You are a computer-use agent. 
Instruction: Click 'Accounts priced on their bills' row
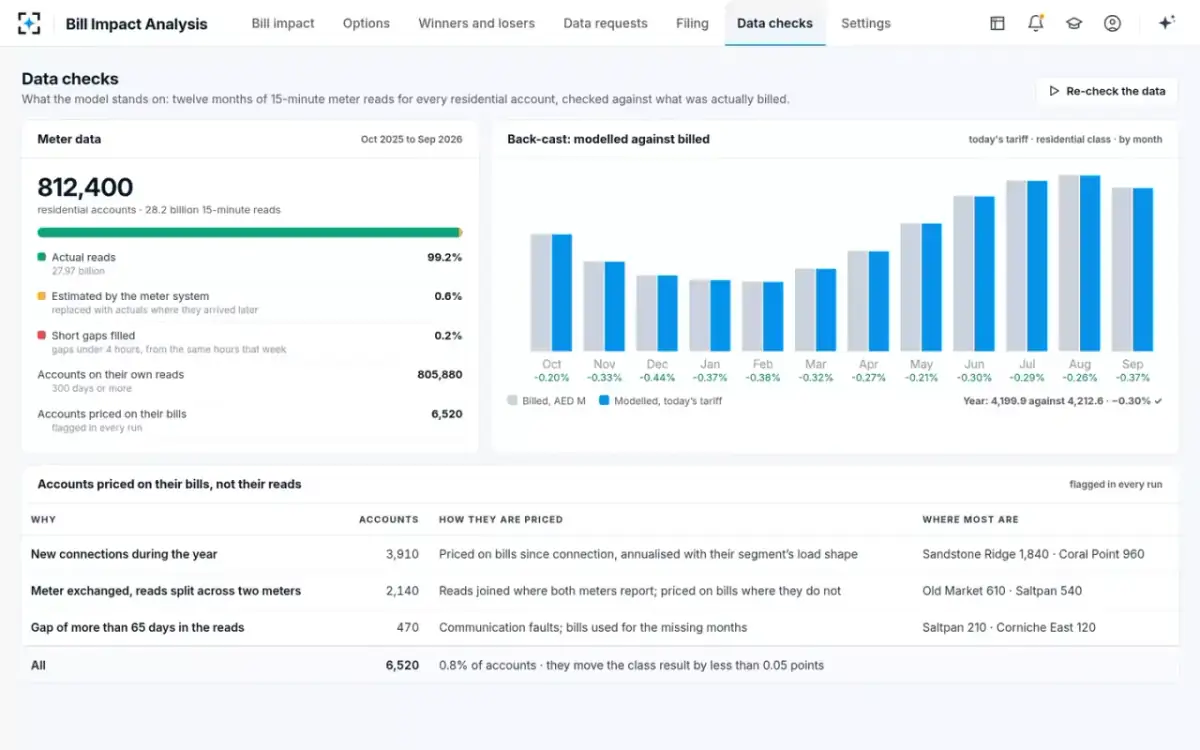click(x=250, y=420)
